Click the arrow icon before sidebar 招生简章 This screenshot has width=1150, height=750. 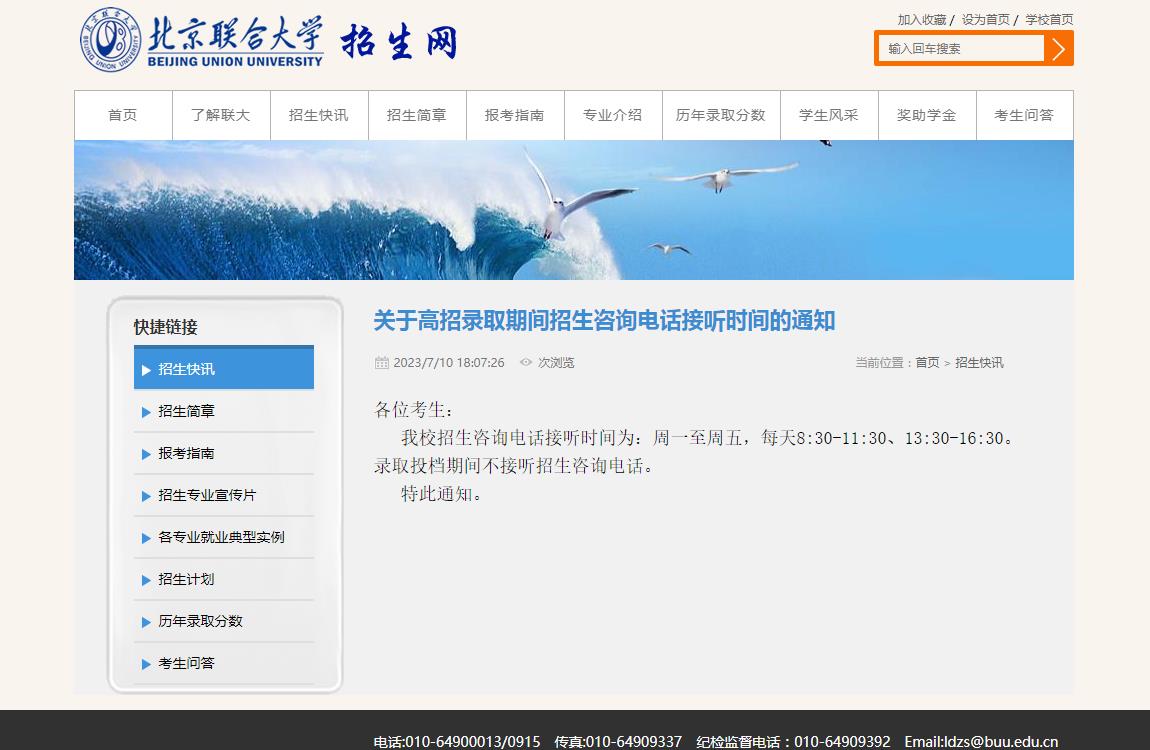coord(146,412)
